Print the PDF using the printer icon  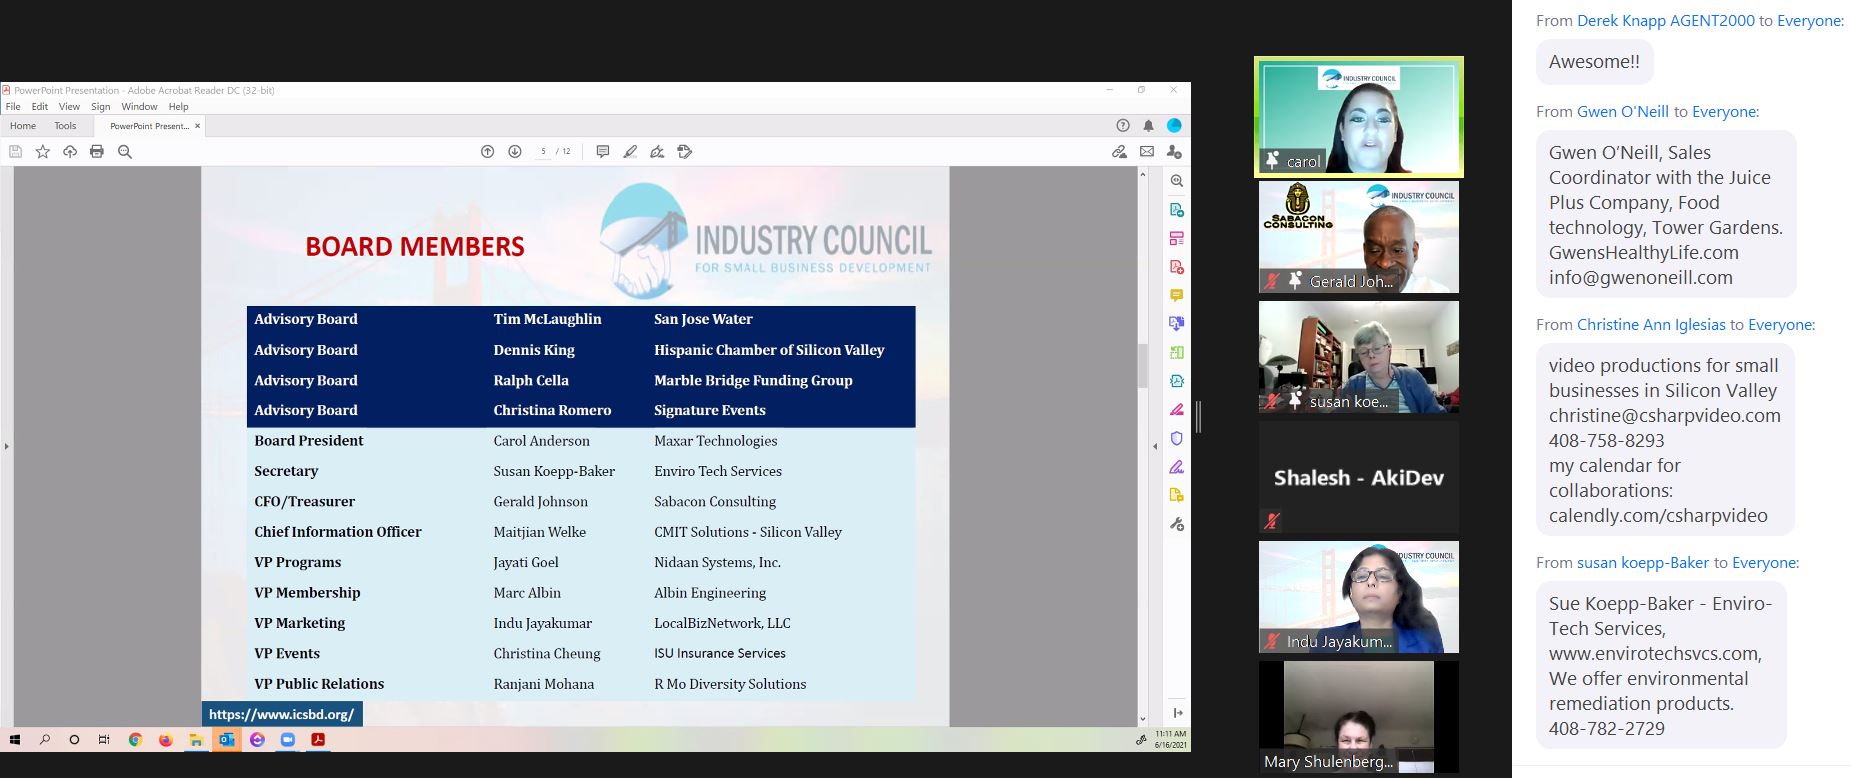click(97, 152)
